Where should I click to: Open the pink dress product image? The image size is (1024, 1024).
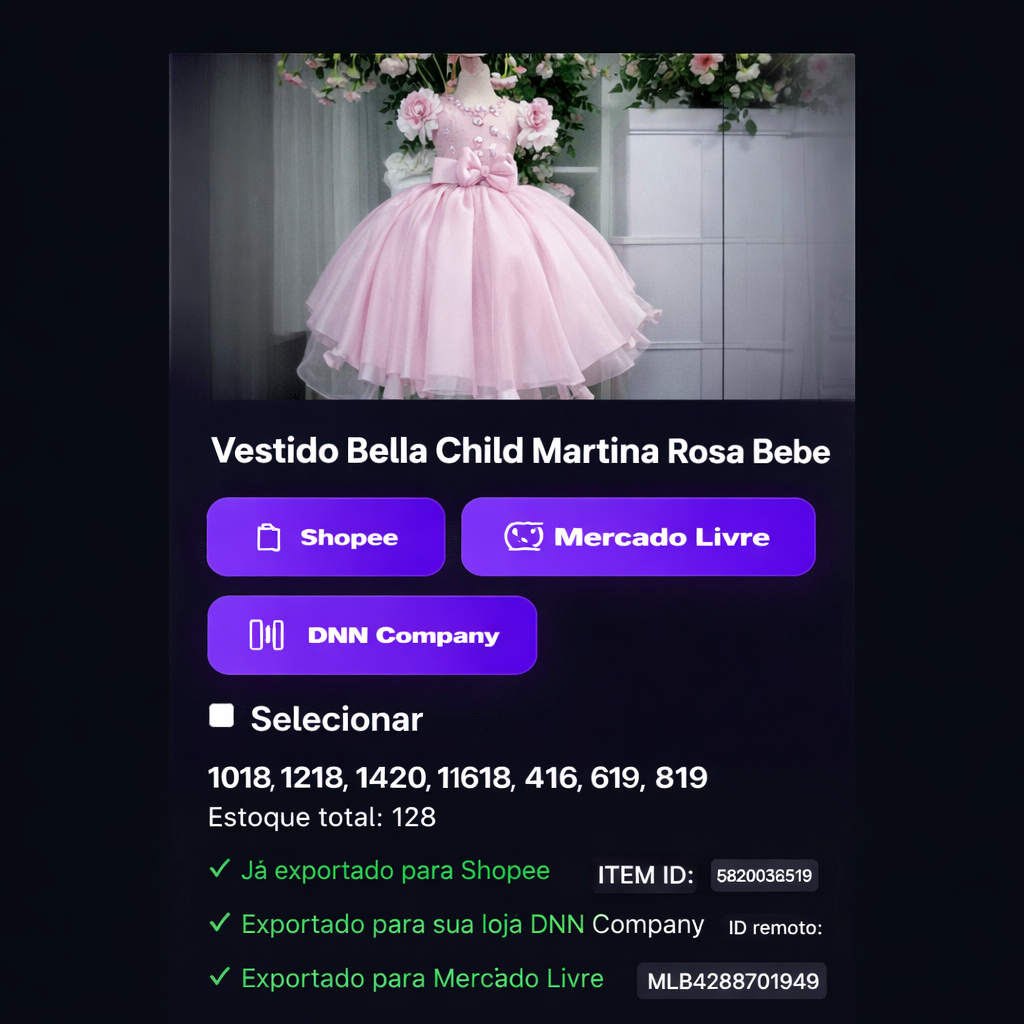pos(512,226)
